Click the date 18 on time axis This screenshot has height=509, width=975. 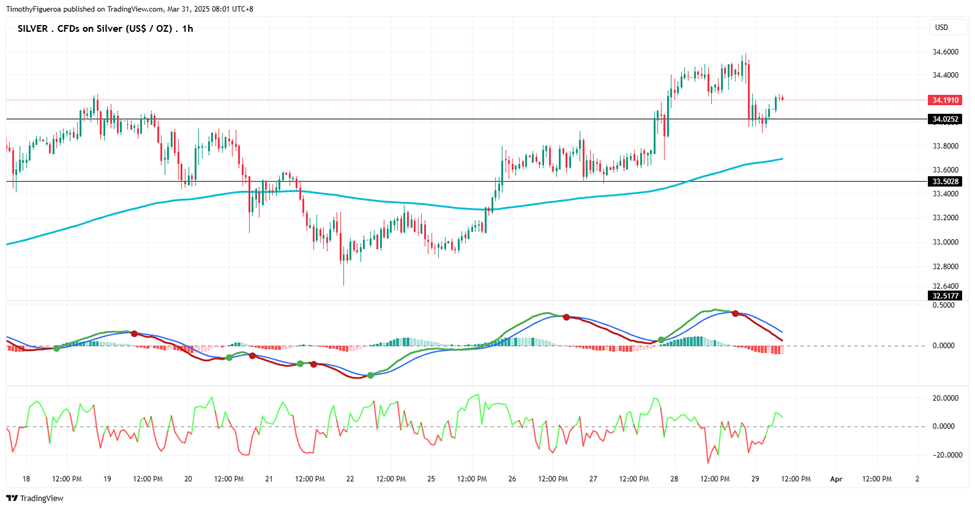pyautogui.click(x=26, y=479)
